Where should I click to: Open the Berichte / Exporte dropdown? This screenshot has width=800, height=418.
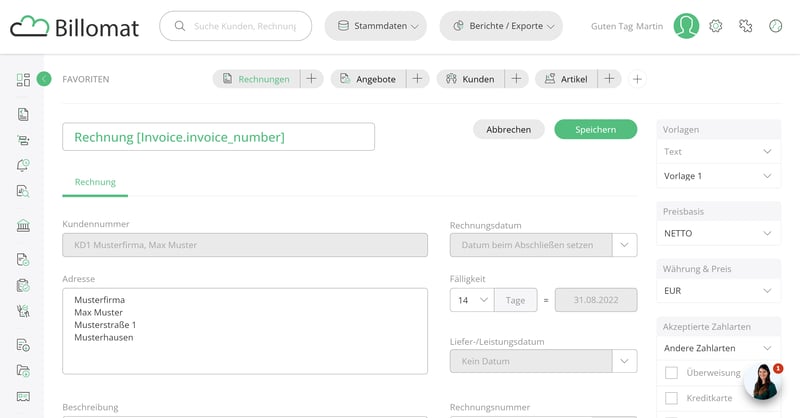[x=501, y=26]
